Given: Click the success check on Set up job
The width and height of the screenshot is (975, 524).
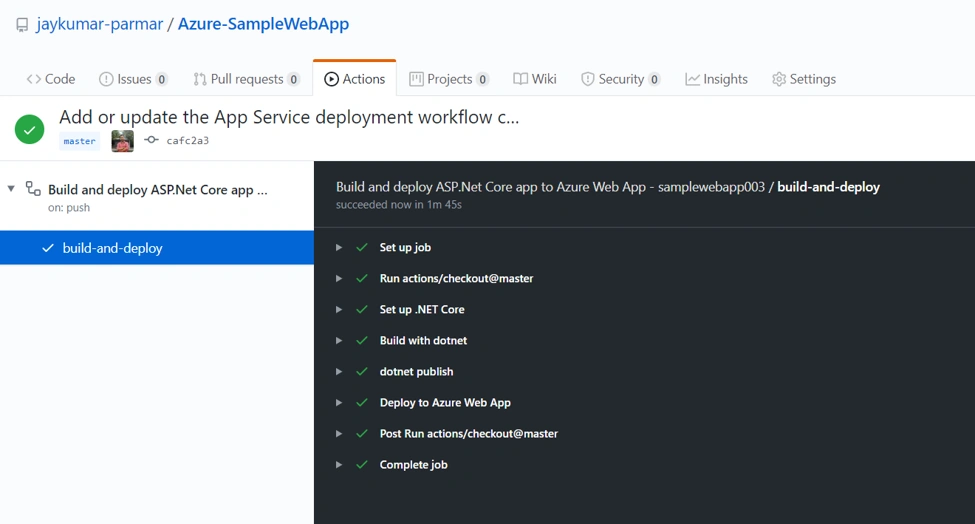Looking at the screenshot, I should click(x=362, y=247).
